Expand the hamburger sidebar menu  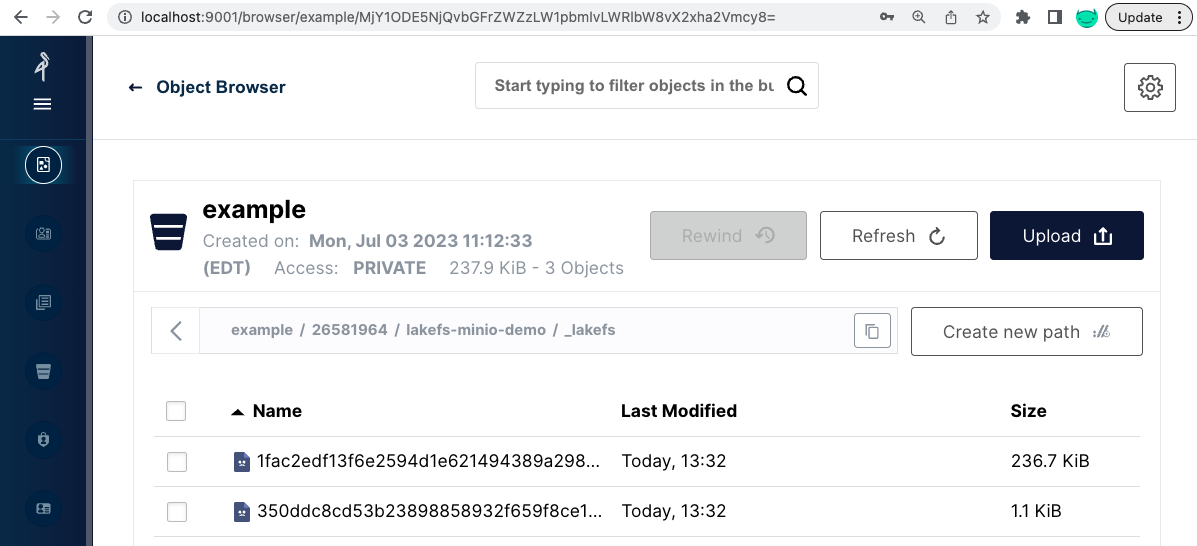pos(43,104)
